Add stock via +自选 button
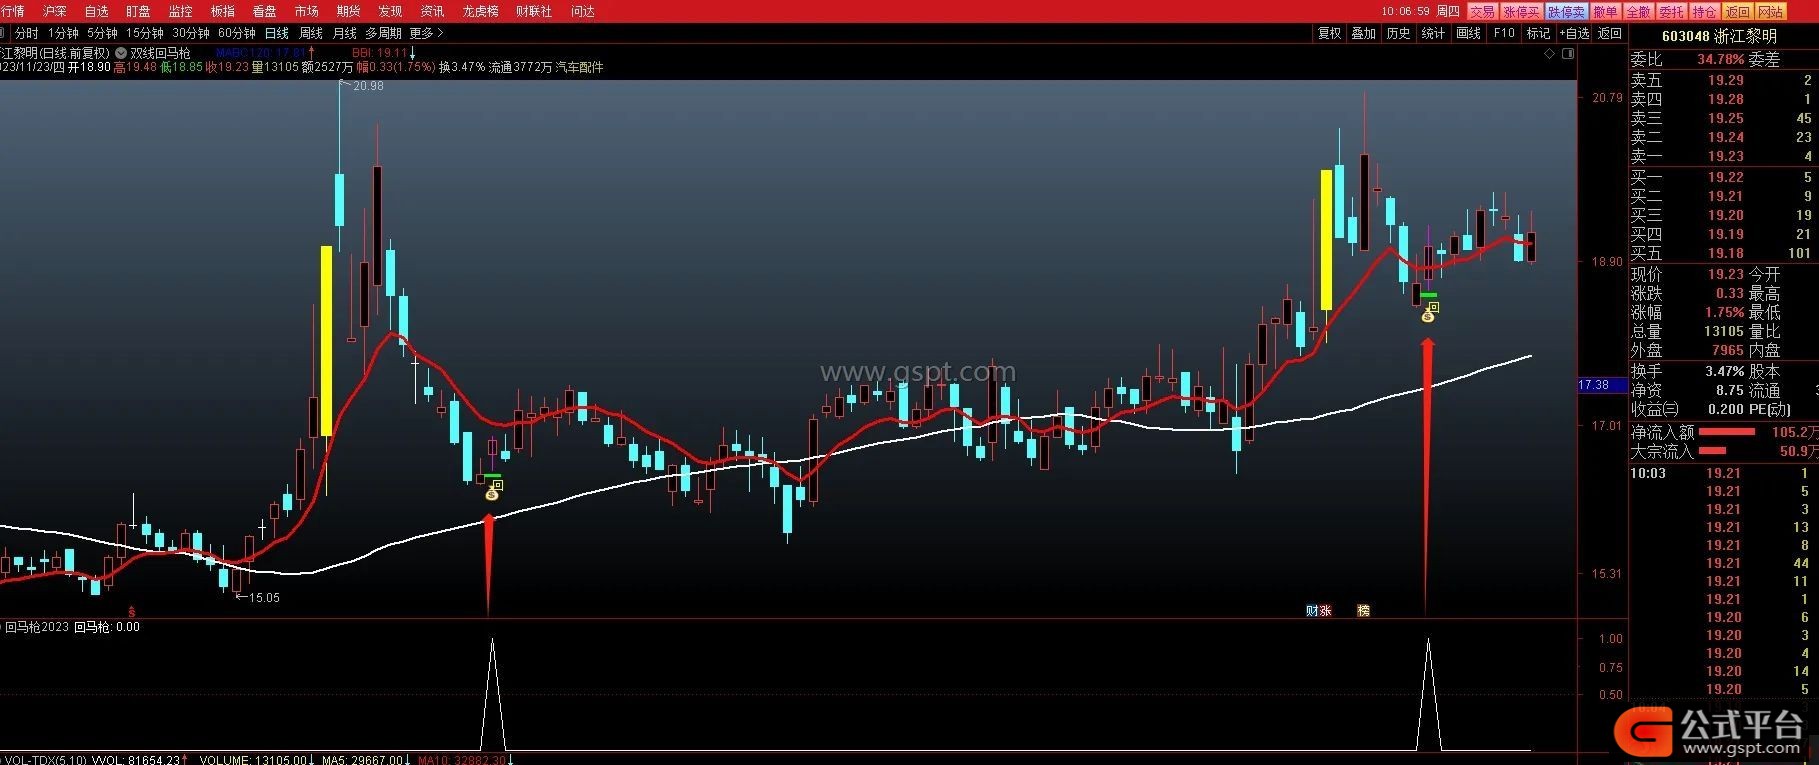The image size is (1819, 765). point(1575,33)
